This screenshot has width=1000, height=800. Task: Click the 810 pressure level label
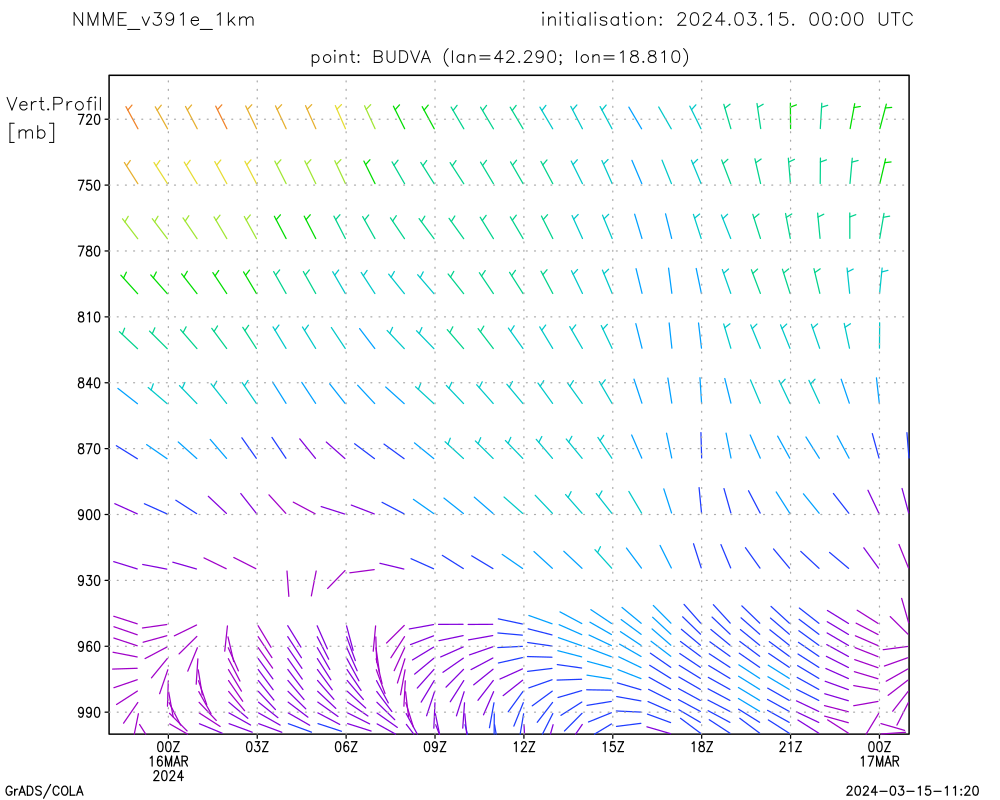[x=89, y=317]
